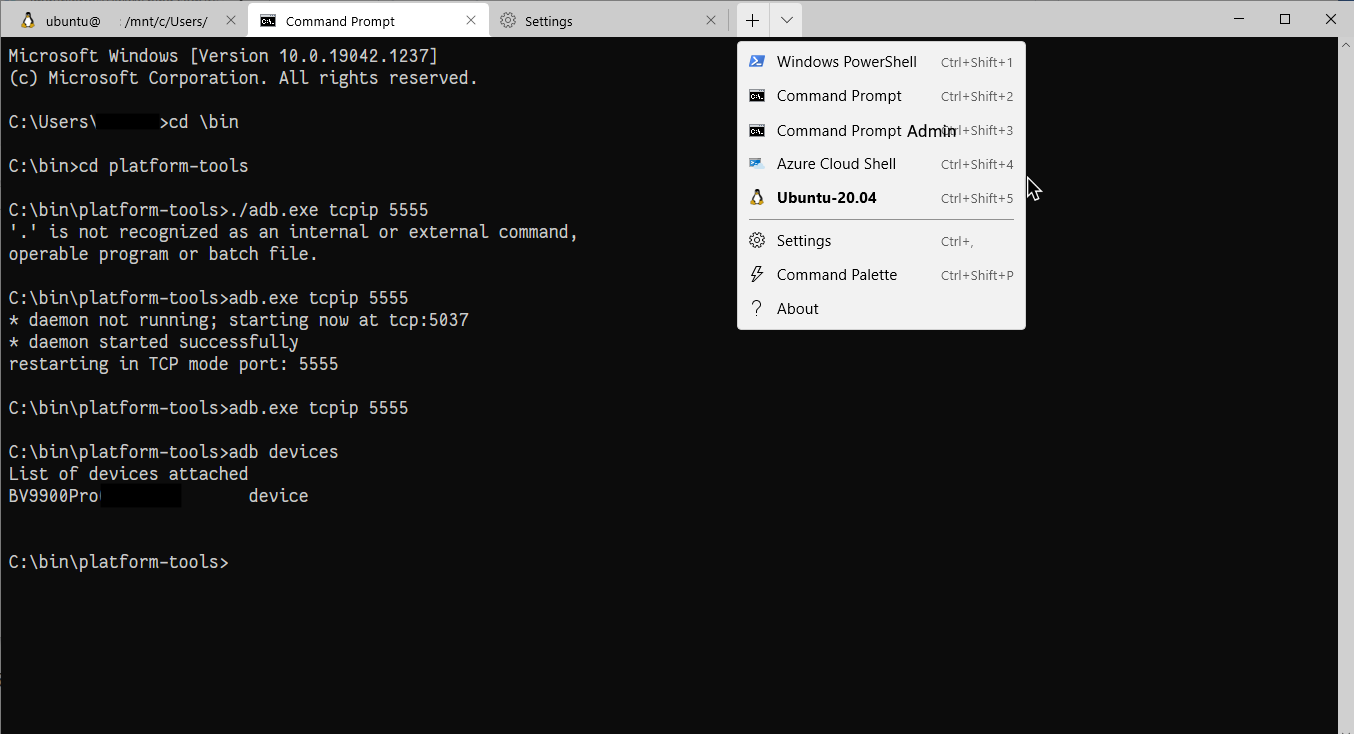This screenshot has width=1354, height=734.
Task: Click the question mark icon next to About
Action: coord(757,308)
